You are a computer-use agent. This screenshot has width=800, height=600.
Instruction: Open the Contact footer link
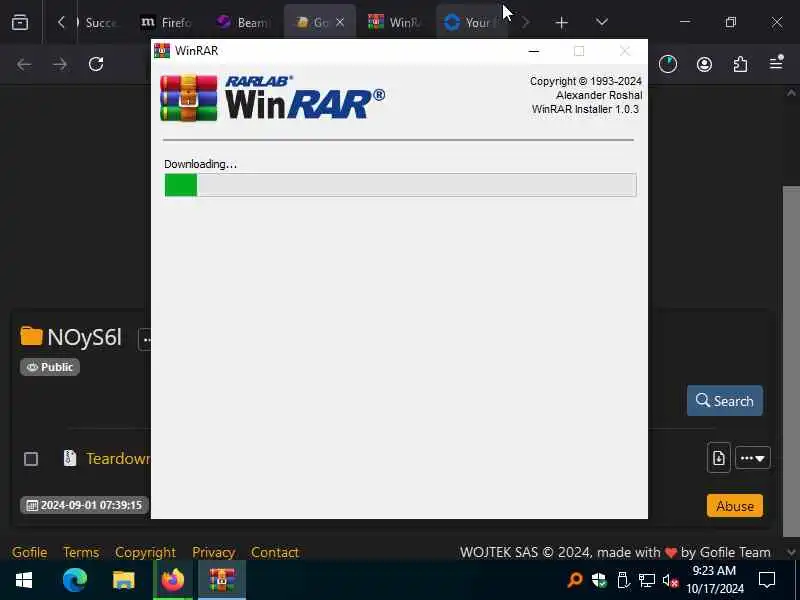(274, 552)
